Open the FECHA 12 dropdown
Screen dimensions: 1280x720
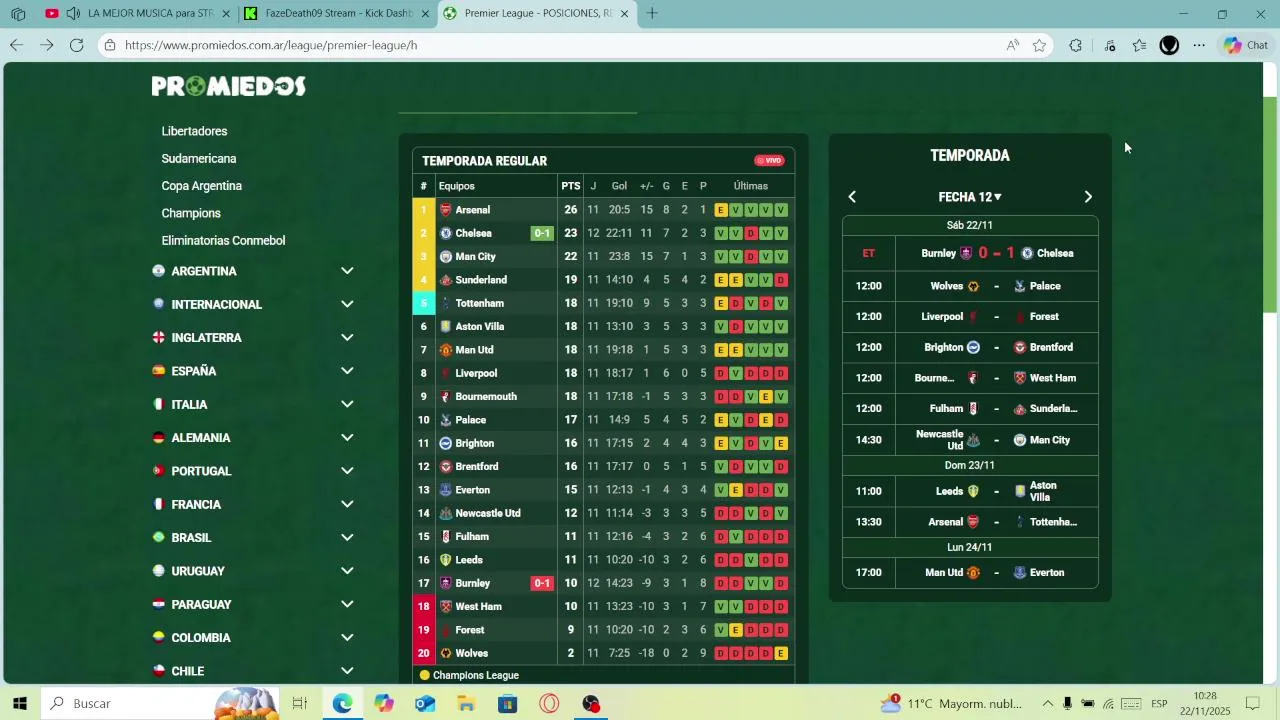(x=970, y=197)
